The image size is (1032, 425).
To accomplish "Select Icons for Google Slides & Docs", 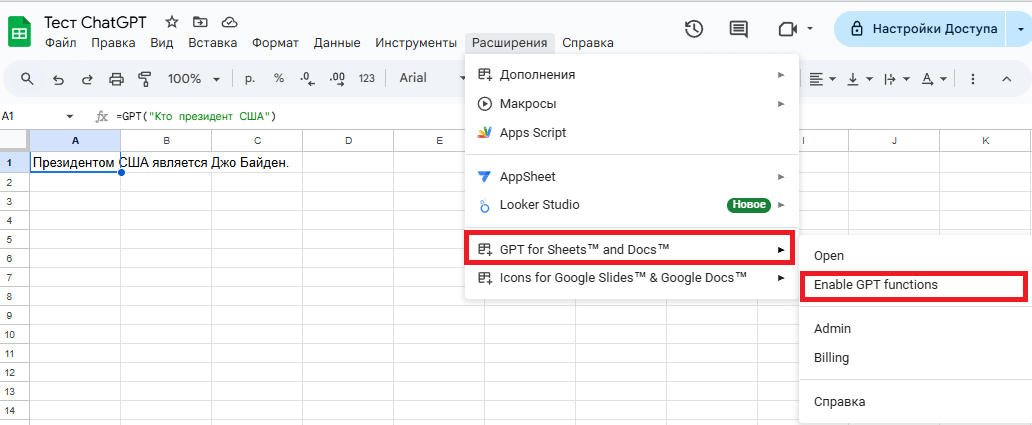I will click(632, 278).
